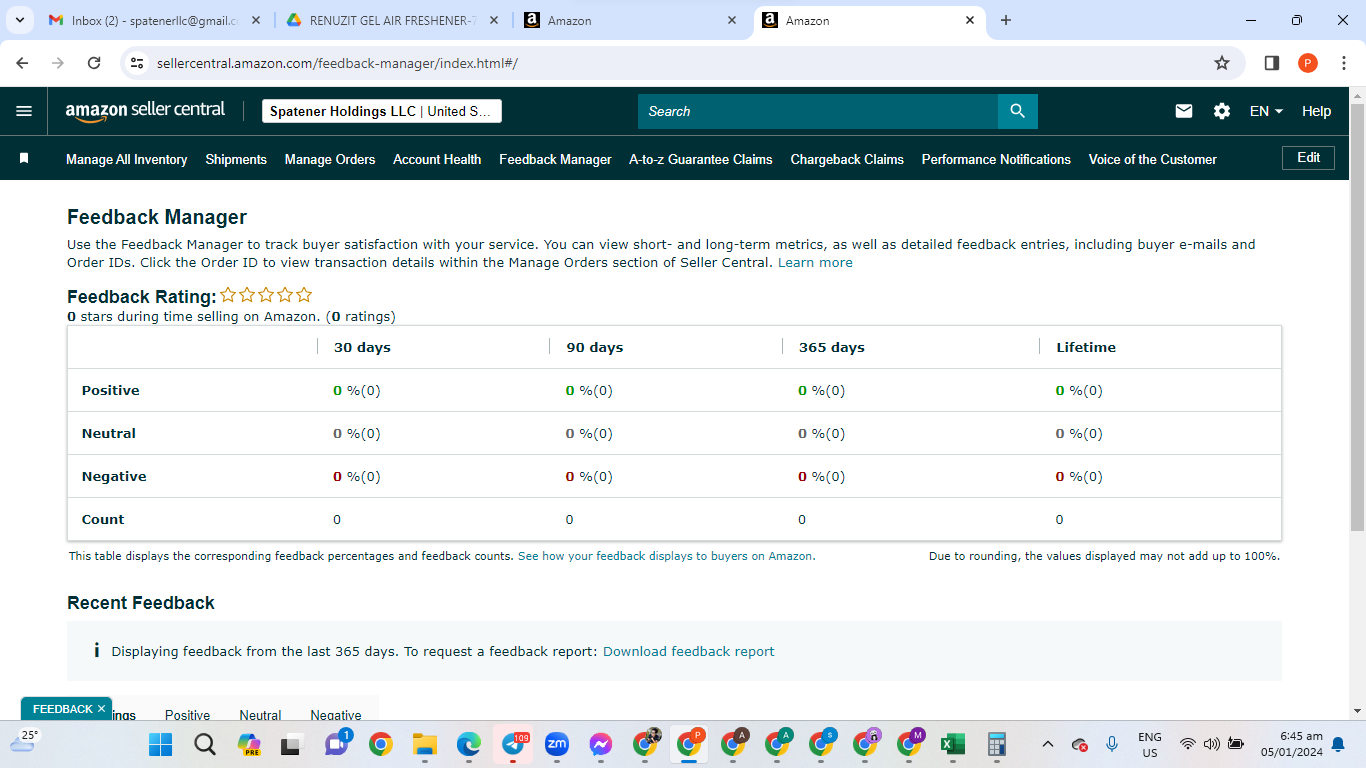This screenshot has width=1366, height=768.
Task: Open the Chrome tab search dropdown
Action: pyautogui.click(x=20, y=20)
